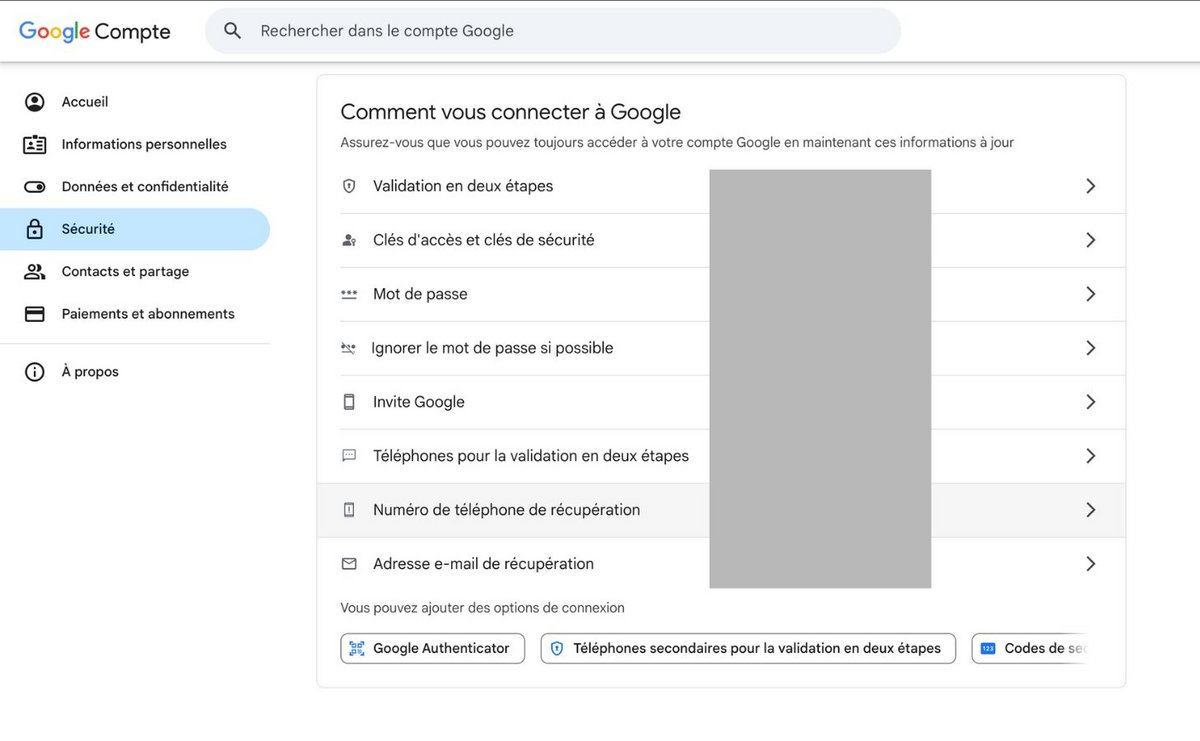Screen dimensions: 1200x741
Task: Click the search magnifier icon
Action: (233, 31)
